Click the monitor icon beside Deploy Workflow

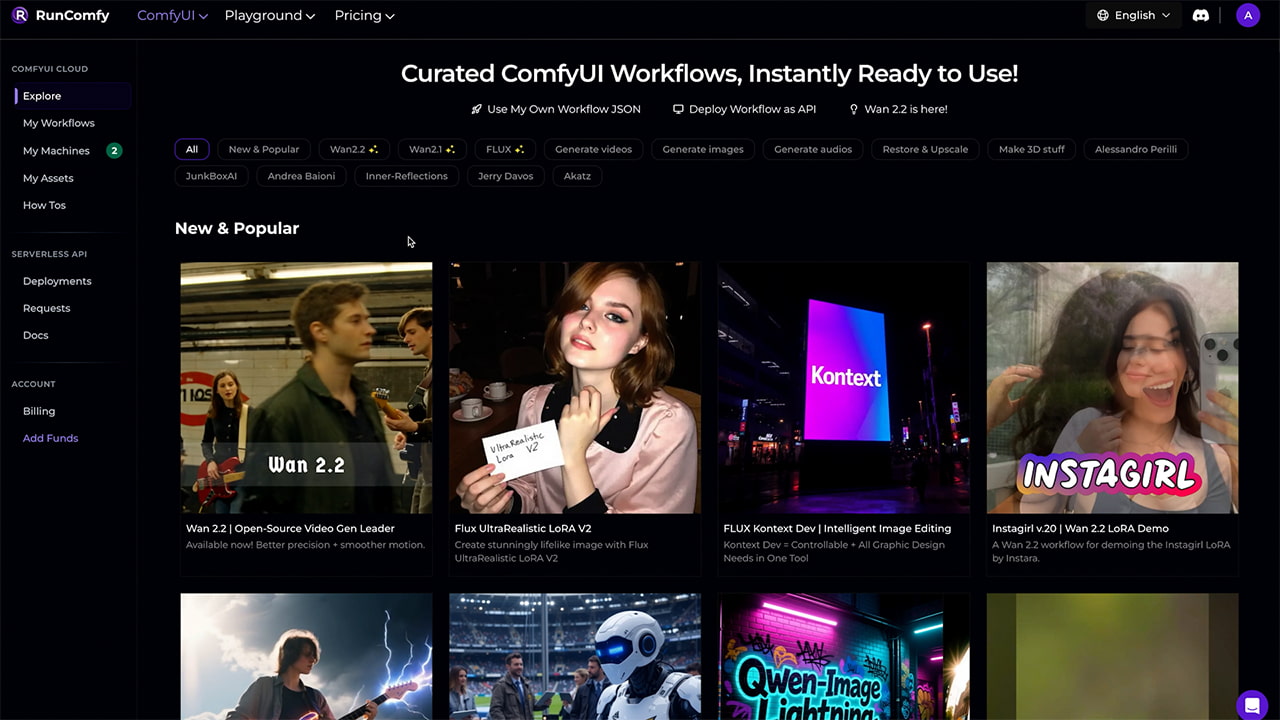tap(678, 109)
